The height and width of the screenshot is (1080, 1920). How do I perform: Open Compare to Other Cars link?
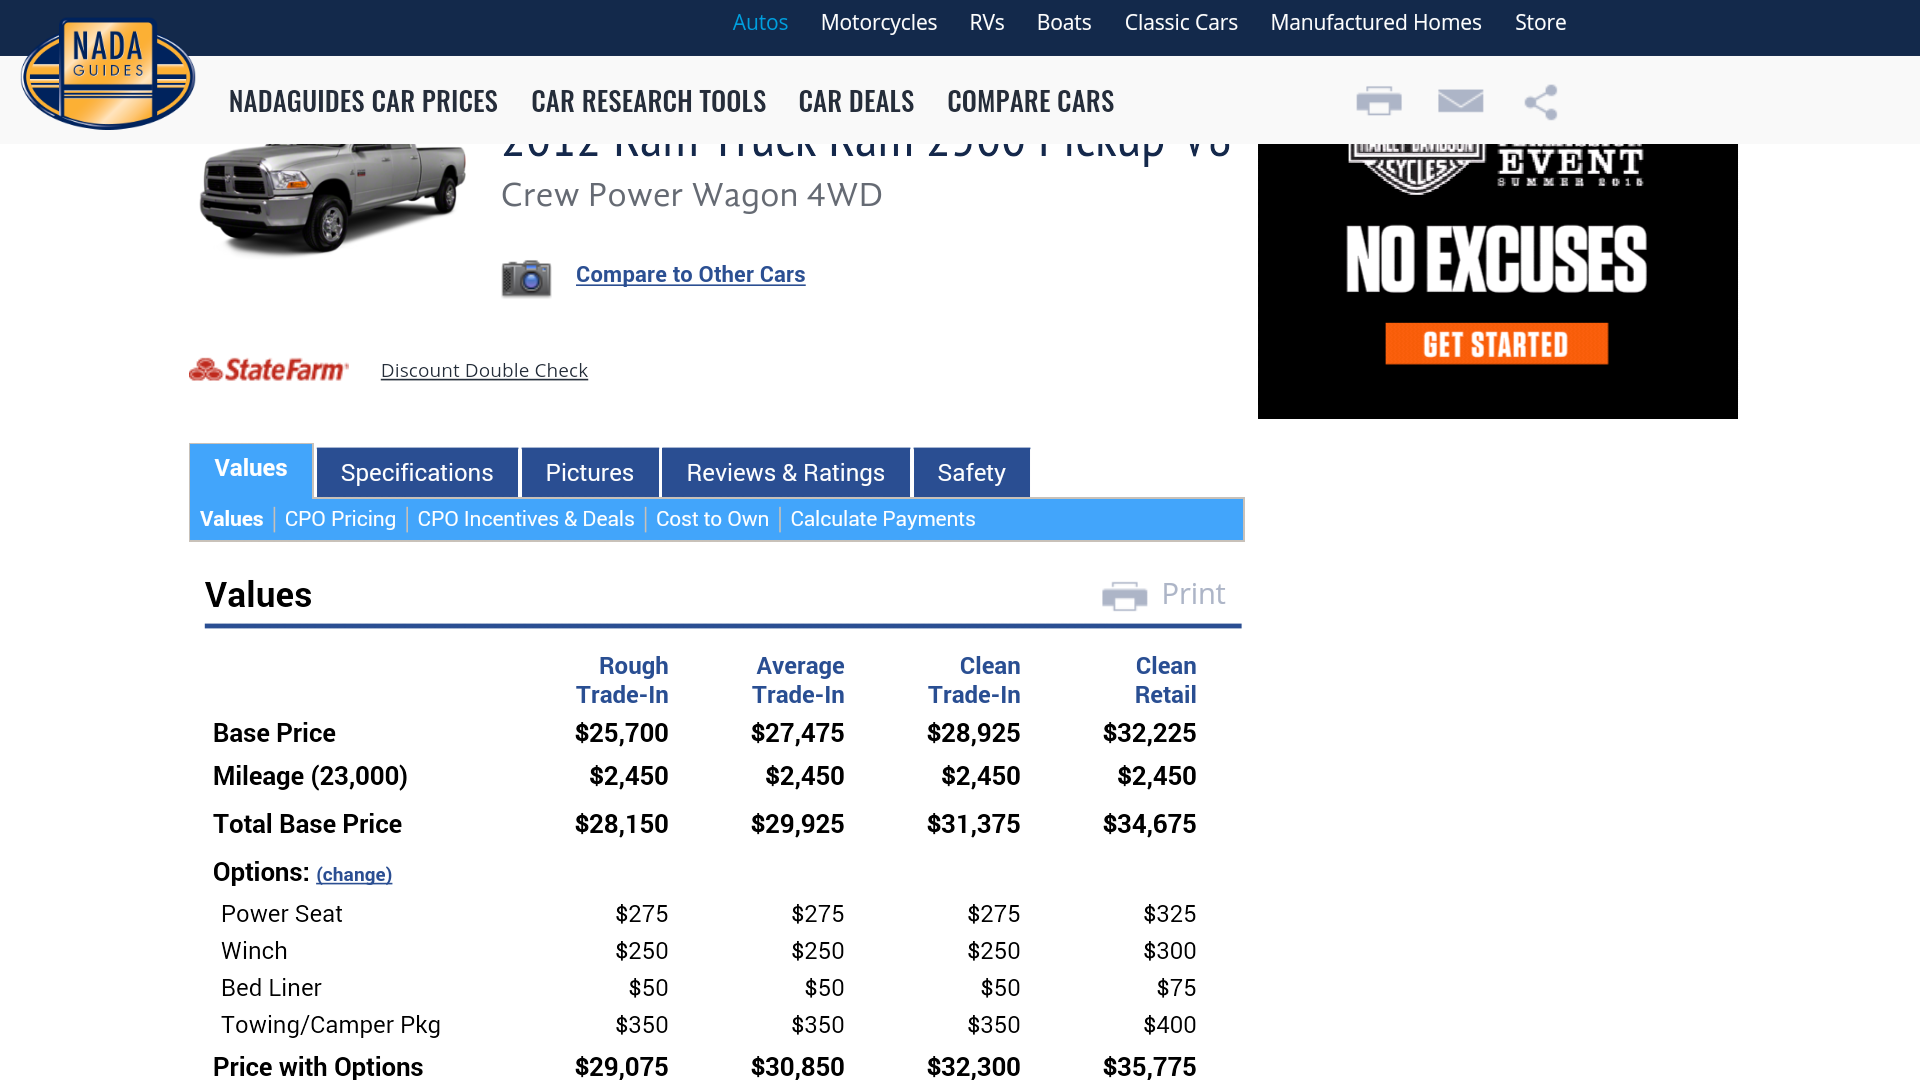coord(690,275)
